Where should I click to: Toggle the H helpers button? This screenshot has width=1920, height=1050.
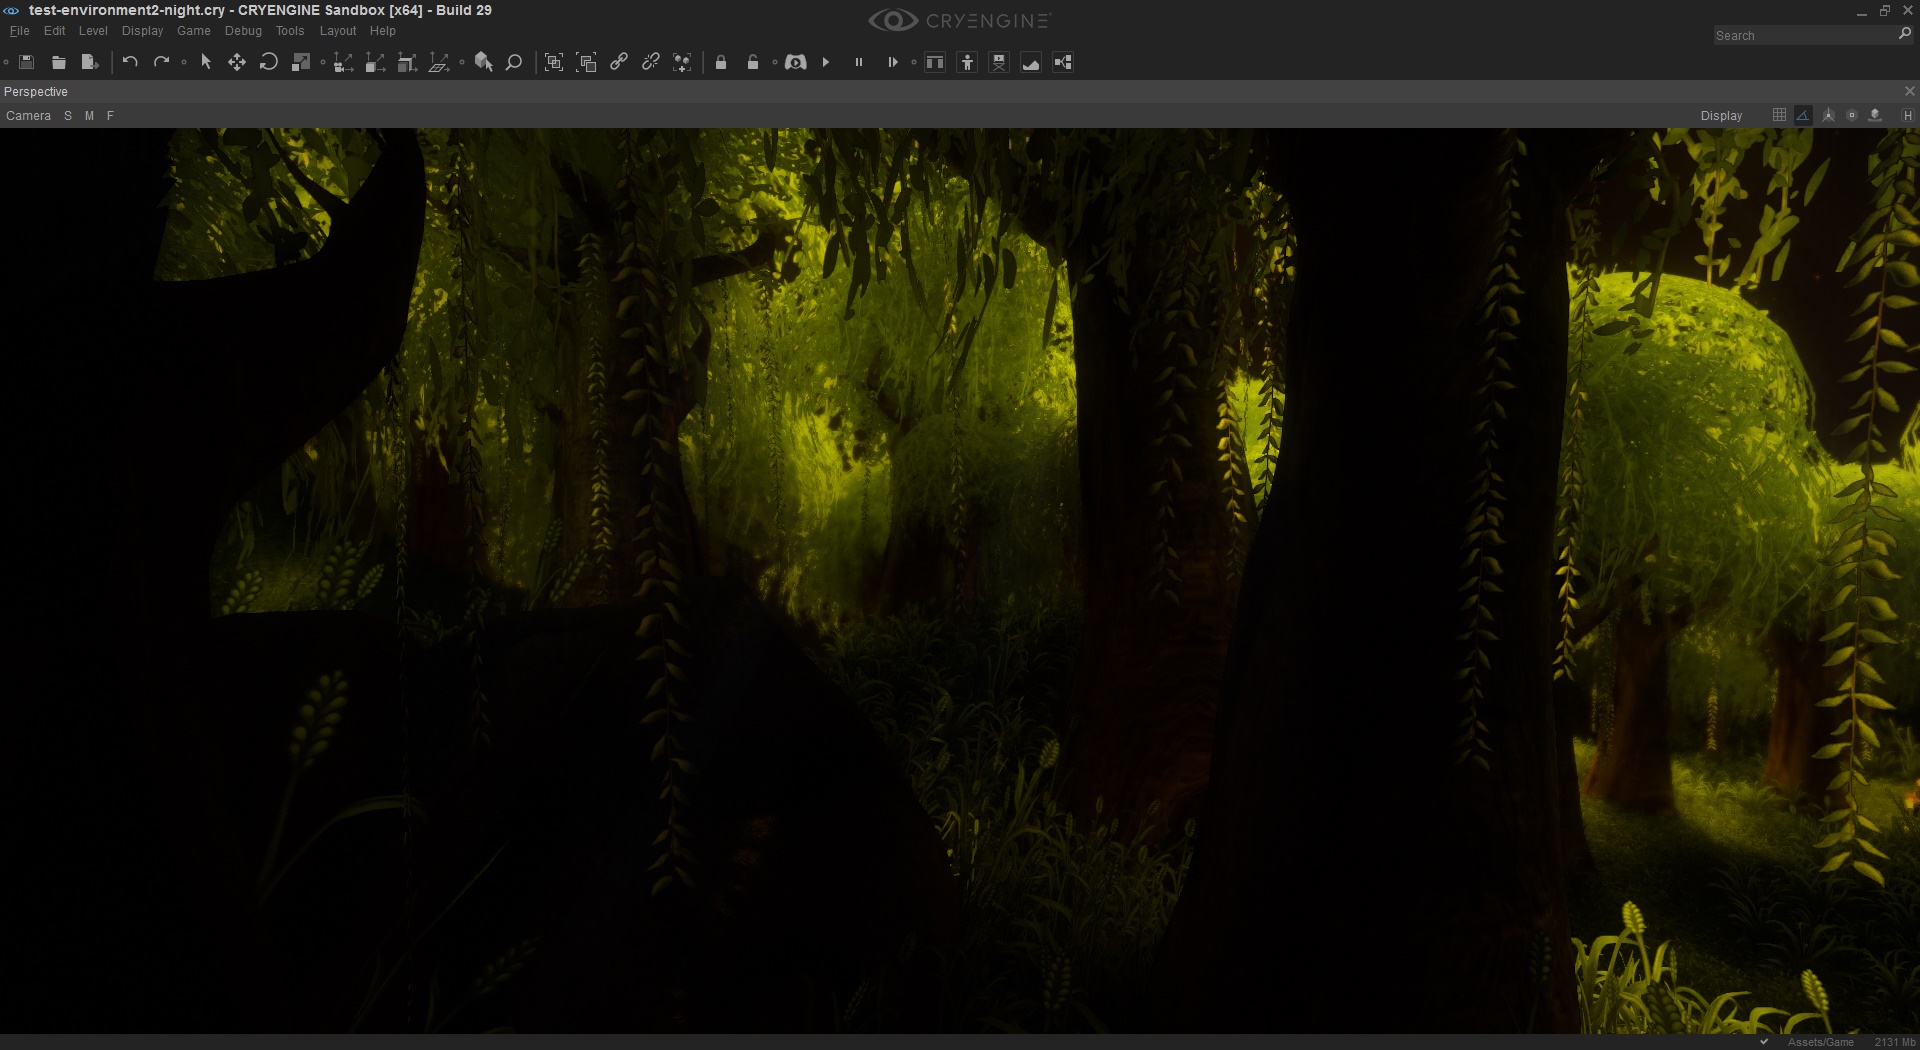tap(1908, 115)
